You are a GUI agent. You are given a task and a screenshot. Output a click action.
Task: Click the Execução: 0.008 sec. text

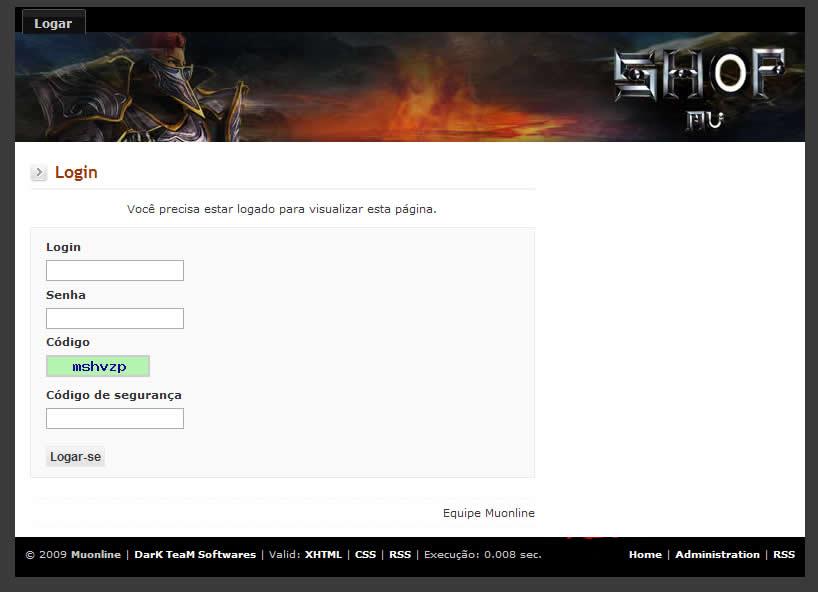click(x=483, y=554)
